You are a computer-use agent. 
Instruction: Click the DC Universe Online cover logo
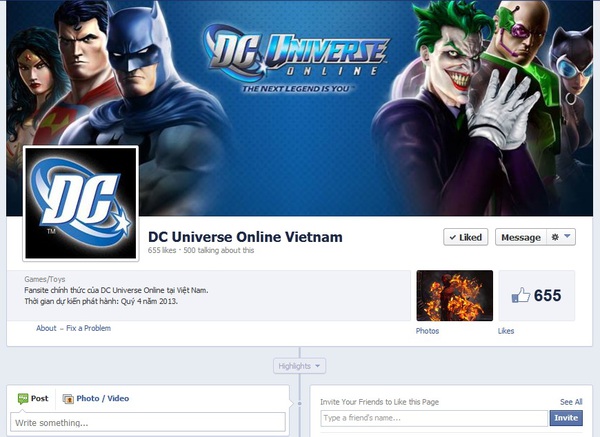click(295, 58)
